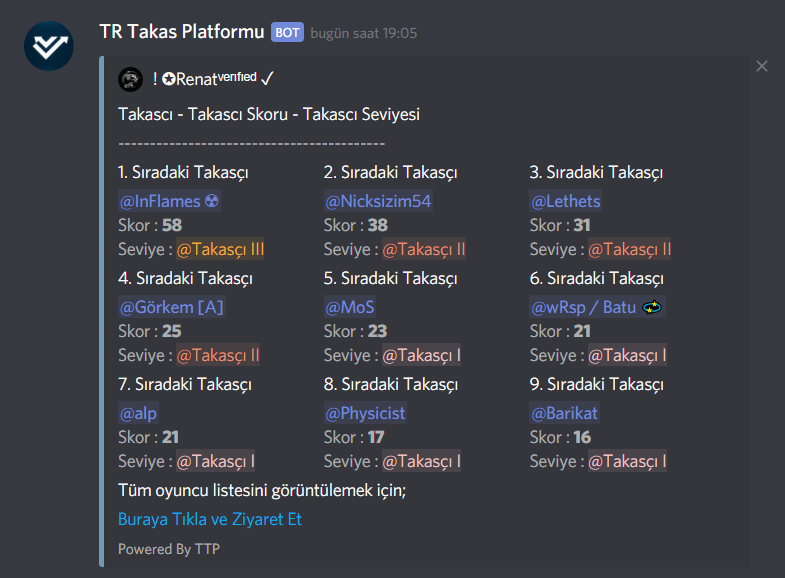Open the TR Takas Platformu username

(x=182, y=32)
